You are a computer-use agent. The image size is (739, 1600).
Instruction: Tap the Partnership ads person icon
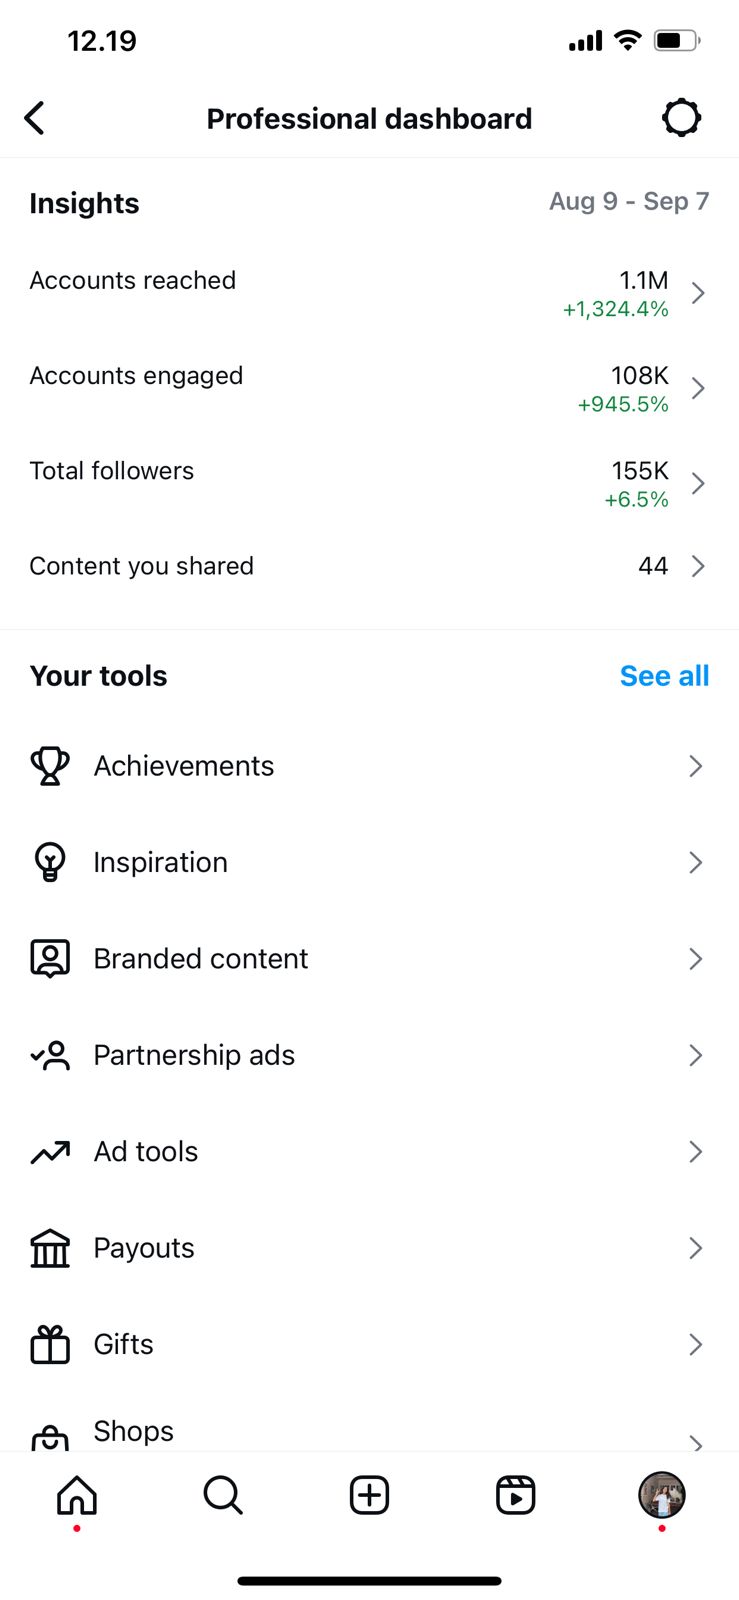tap(50, 1055)
